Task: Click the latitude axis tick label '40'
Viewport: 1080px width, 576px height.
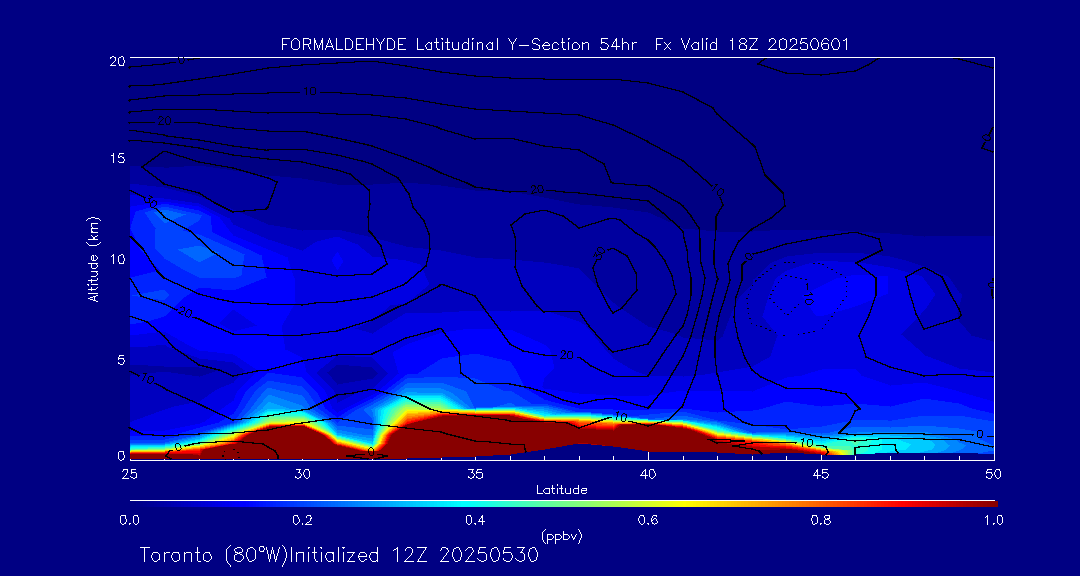Action: click(x=648, y=474)
